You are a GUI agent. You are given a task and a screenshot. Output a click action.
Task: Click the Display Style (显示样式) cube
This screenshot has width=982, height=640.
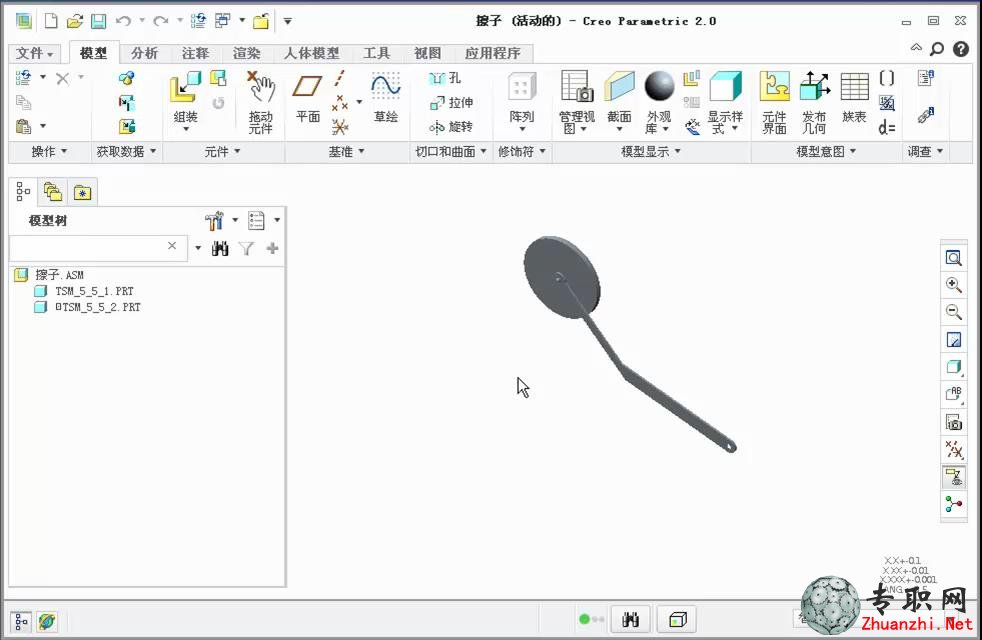coord(725,86)
